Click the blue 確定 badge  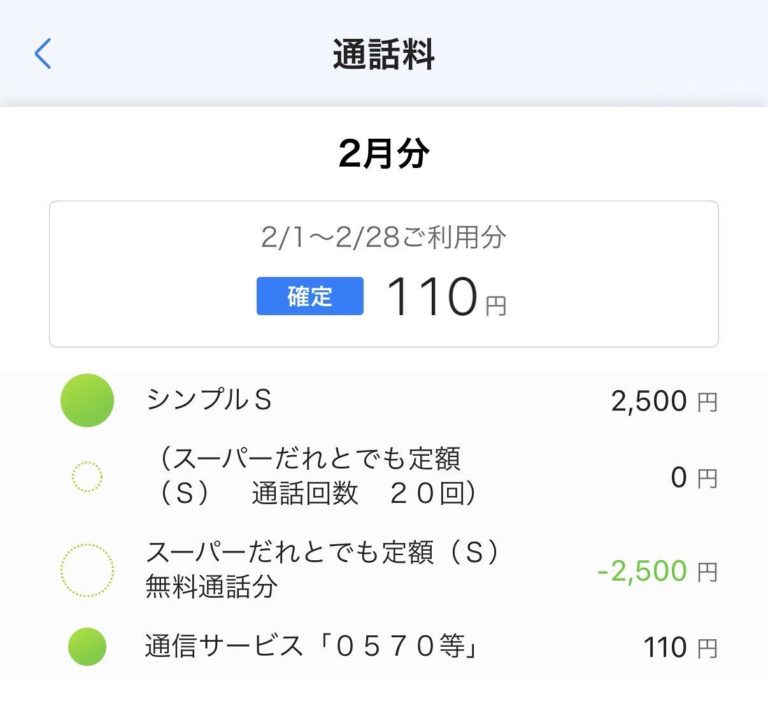pos(309,296)
